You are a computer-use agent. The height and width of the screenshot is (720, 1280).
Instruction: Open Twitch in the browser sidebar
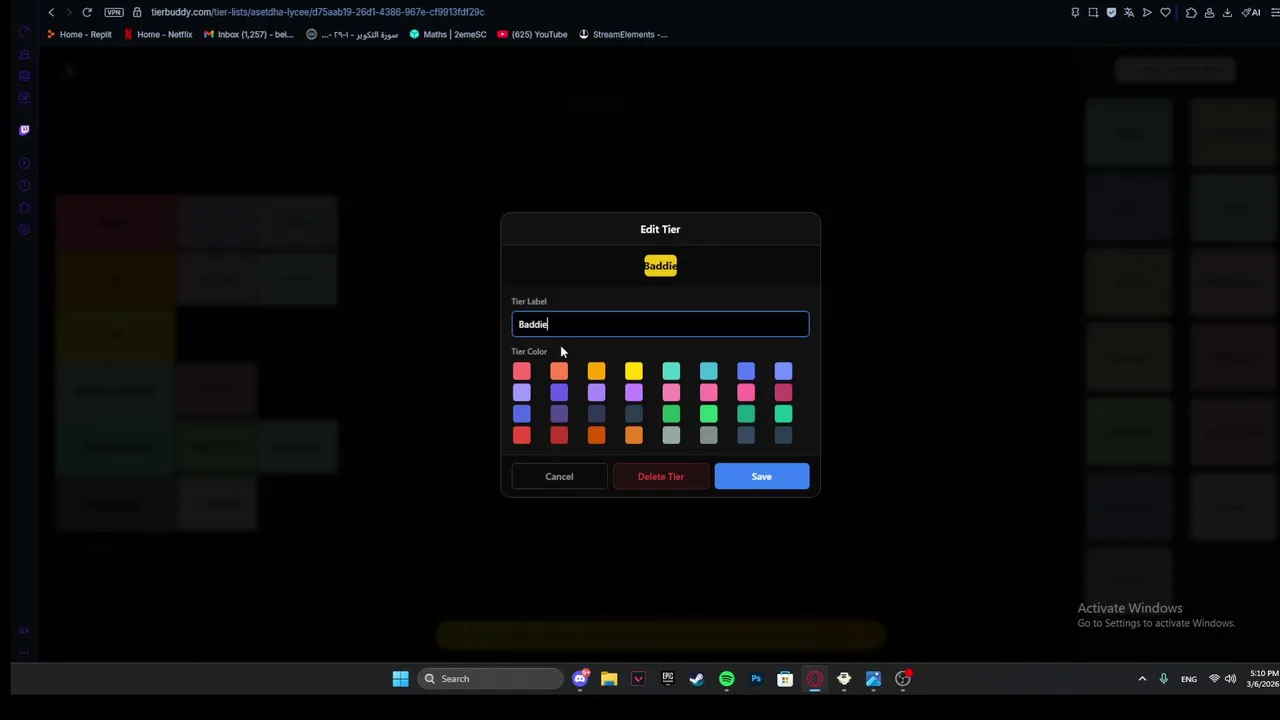pyautogui.click(x=24, y=130)
